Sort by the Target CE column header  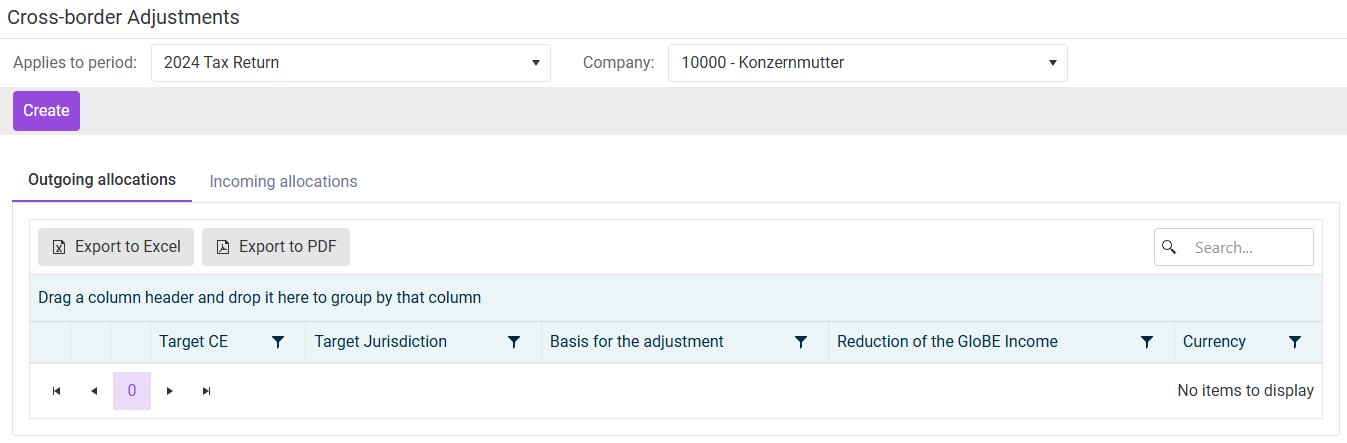point(194,342)
